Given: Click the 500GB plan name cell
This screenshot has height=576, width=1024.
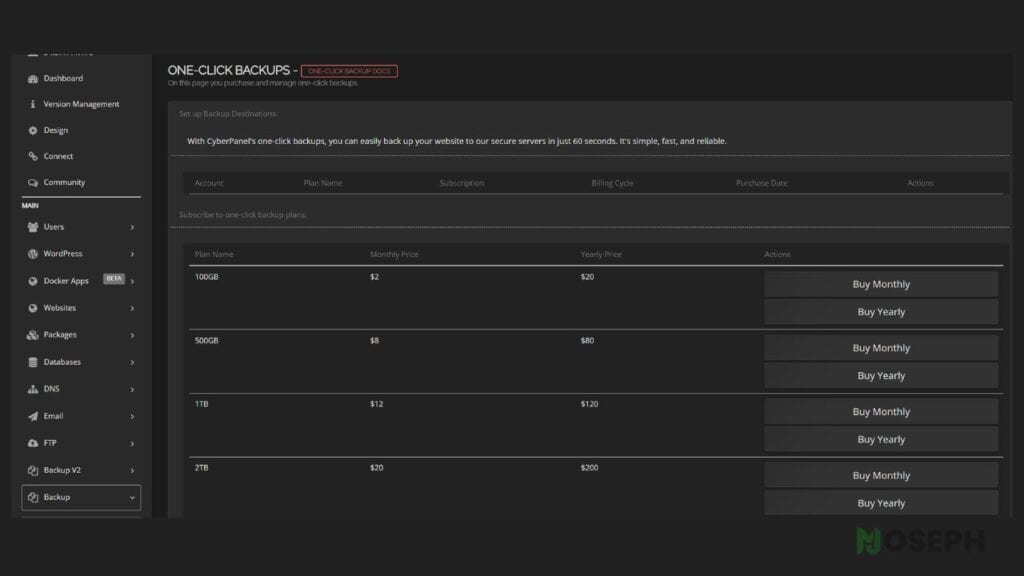Looking at the screenshot, I should pos(206,340).
